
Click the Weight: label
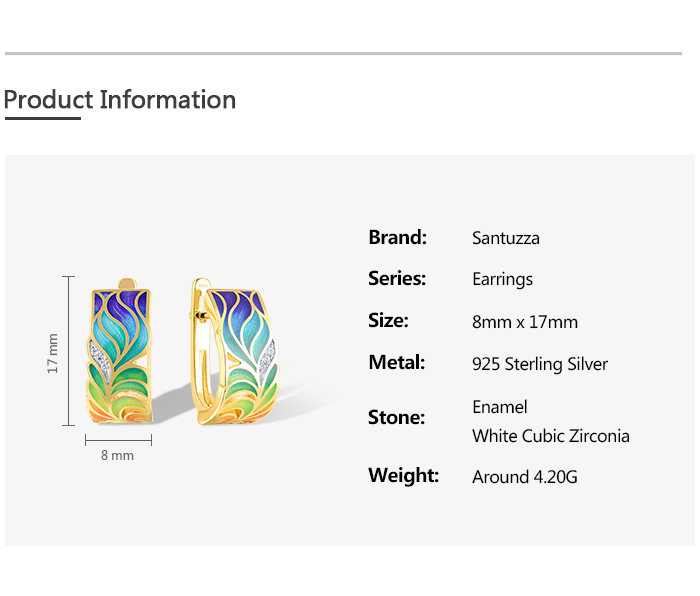pos(403,475)
